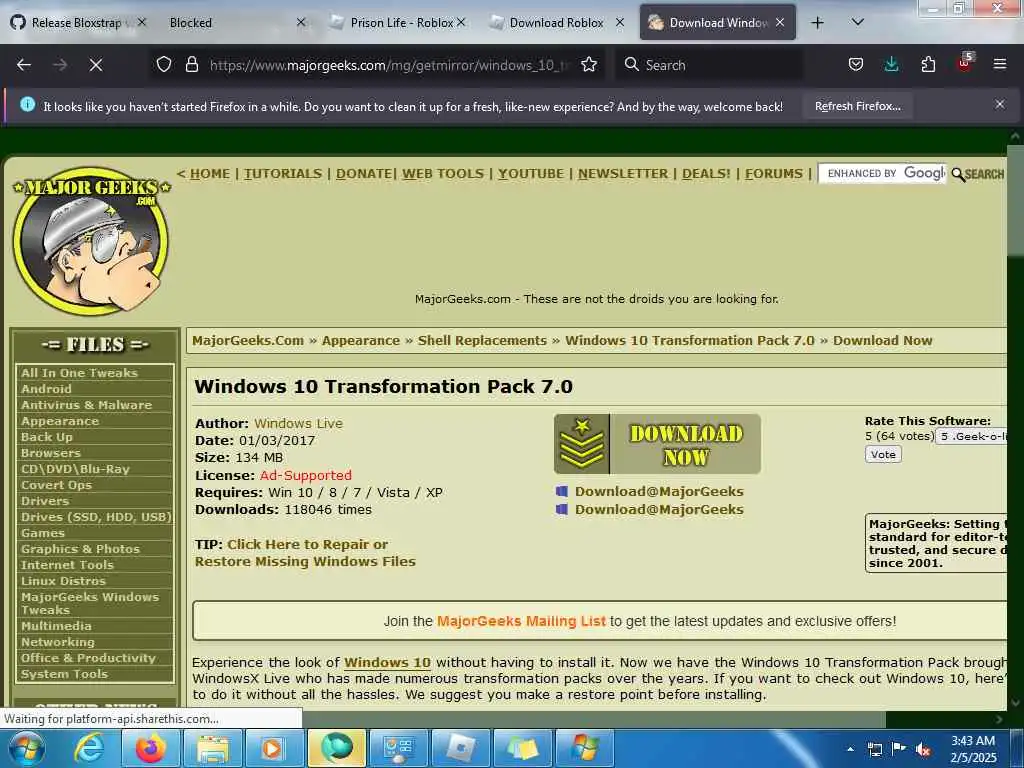Open the DONATE menu link
Screen dimensions: 1024x768
[364, 174]
